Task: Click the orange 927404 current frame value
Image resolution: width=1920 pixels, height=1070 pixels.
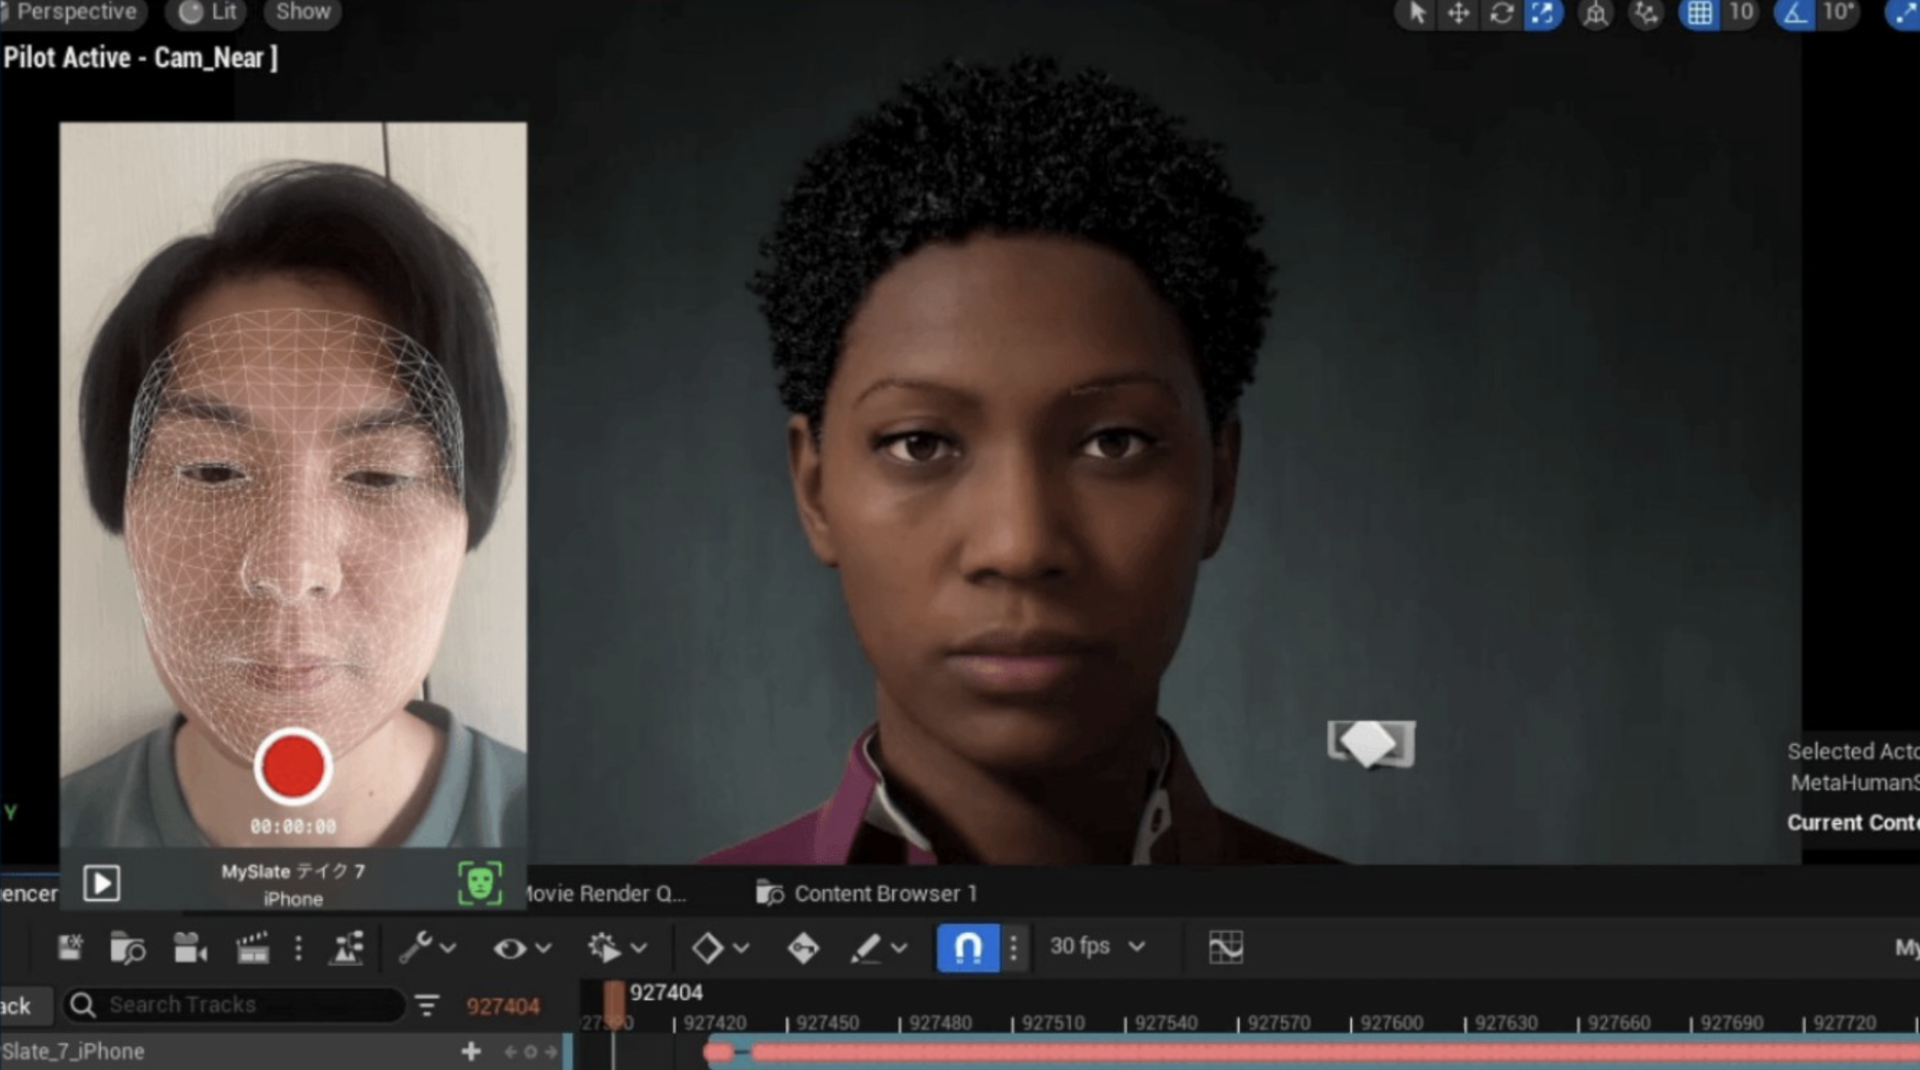Action: coord(502,1006)
